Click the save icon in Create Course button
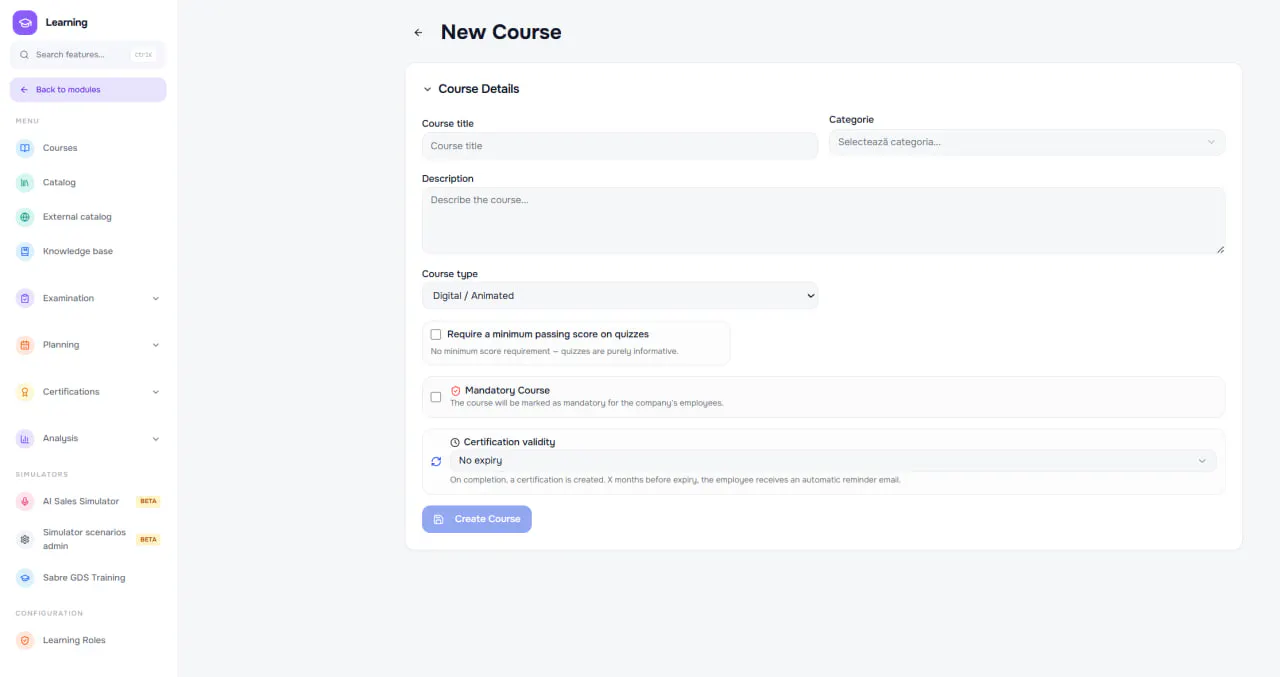Screen dimensions: 1280x677 439,519
